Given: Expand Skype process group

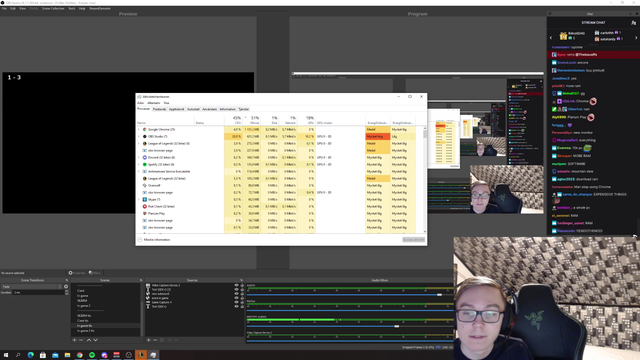Looking at the screenshot, I should (x=139, y=200).
